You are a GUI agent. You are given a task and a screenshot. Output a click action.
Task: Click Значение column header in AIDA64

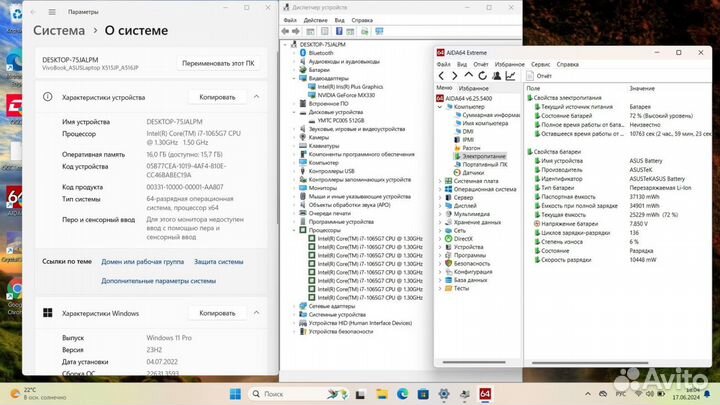pos(642,88)
